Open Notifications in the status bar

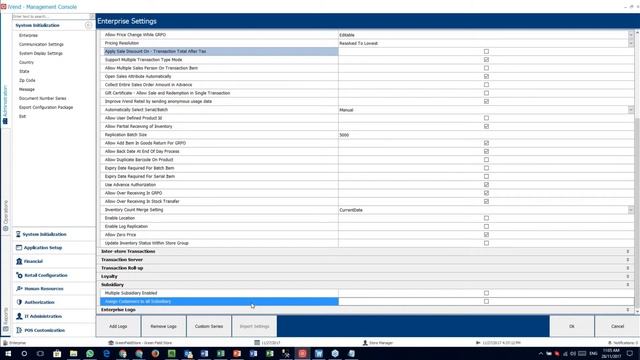pos(622,343)
